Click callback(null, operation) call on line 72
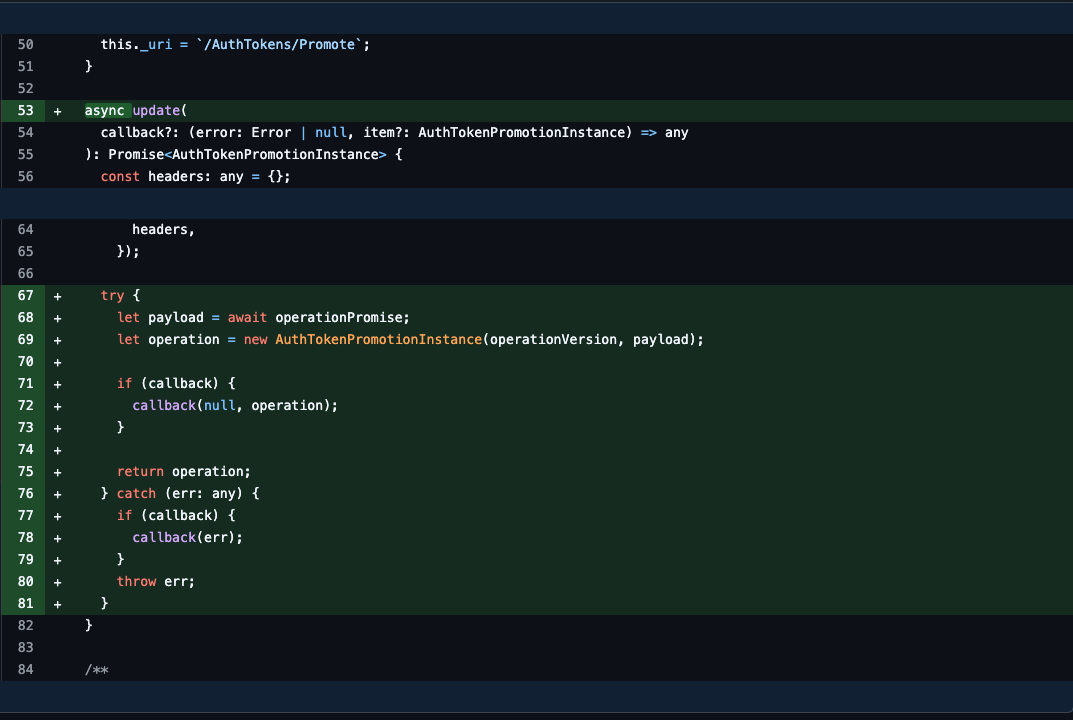 231,405
